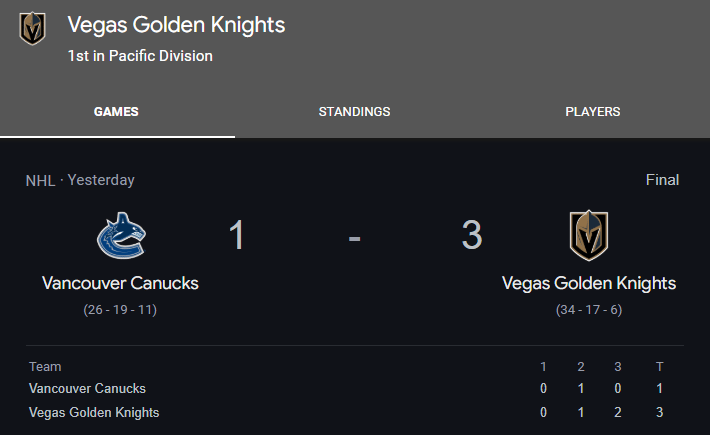
Task: Click the Vancouver Canucks orca logo
Action: 121,235
